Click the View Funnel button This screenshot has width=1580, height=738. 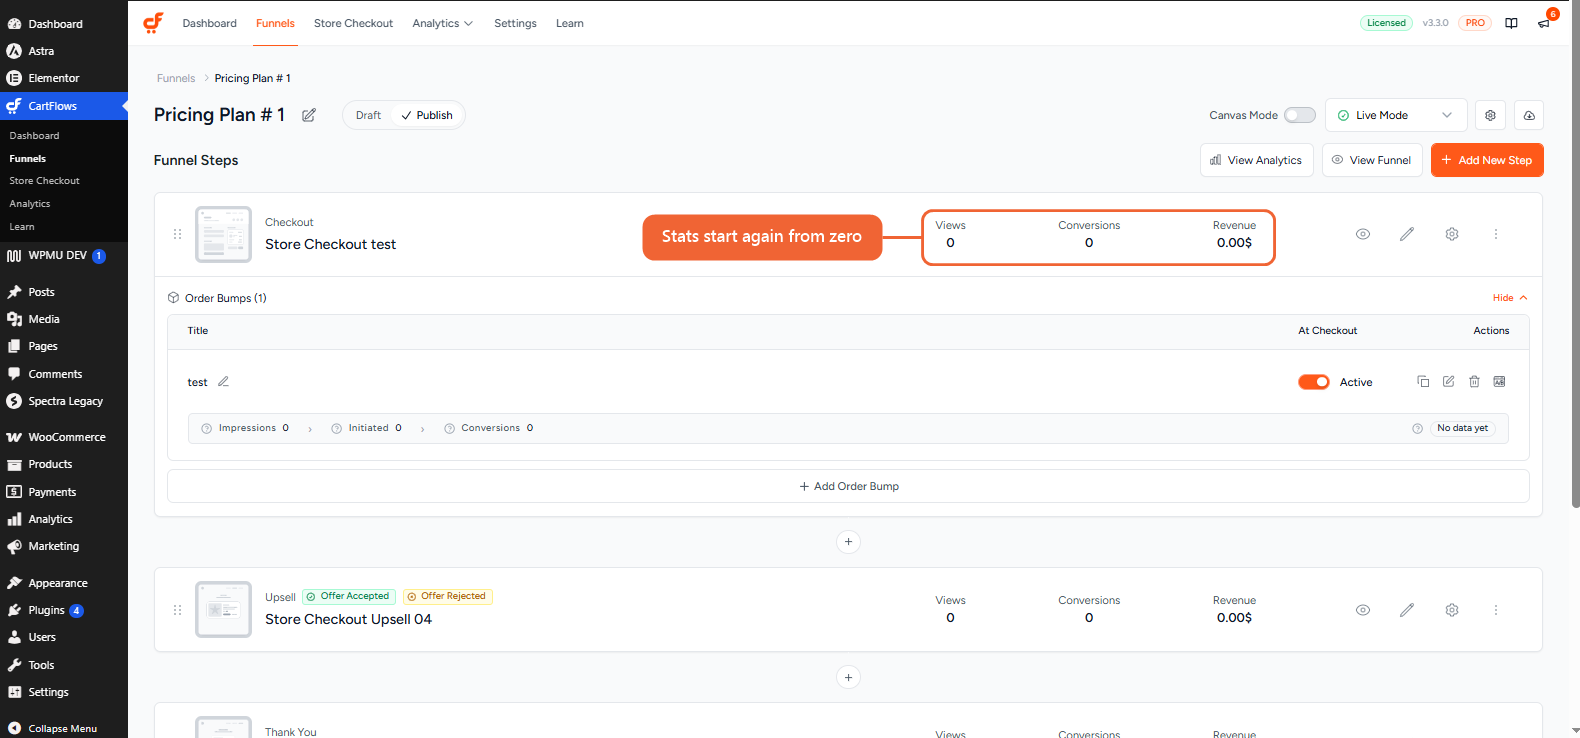[1372, 160]
